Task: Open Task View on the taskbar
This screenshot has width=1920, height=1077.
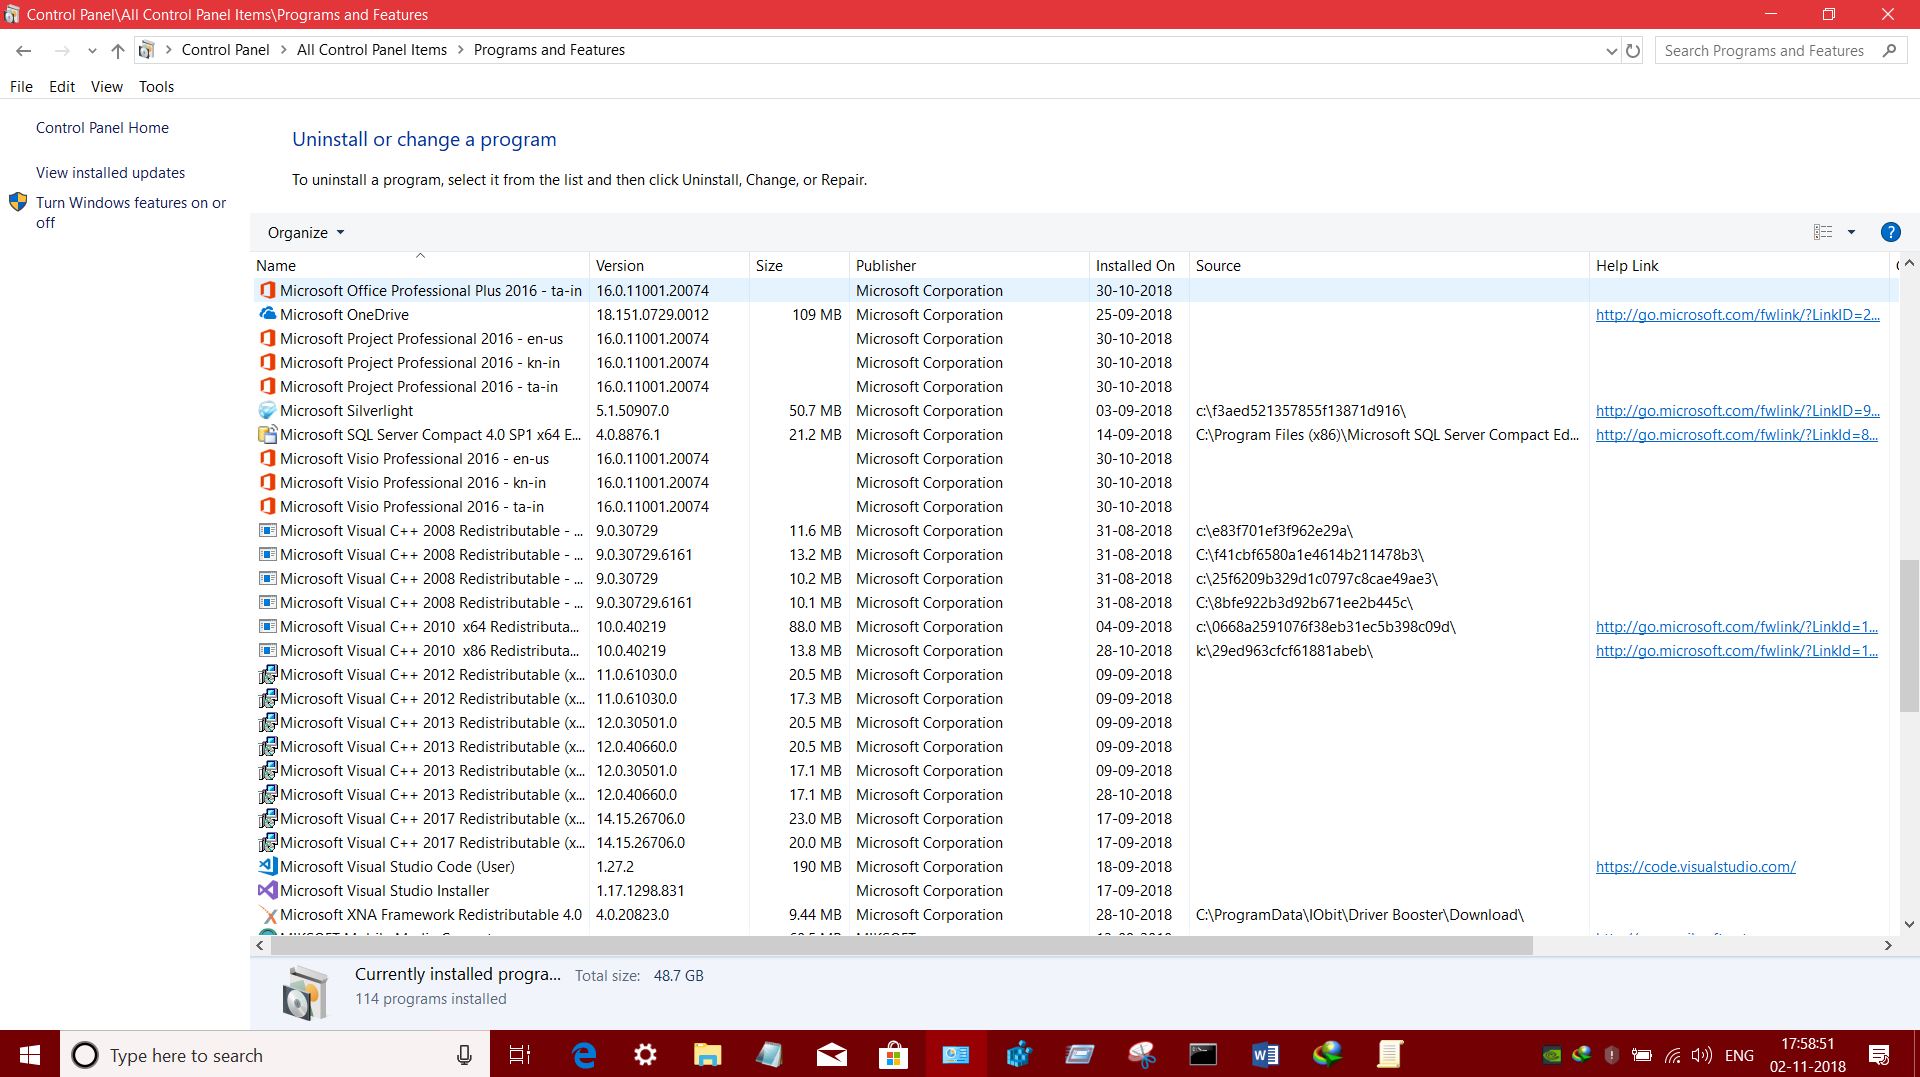Action: pos(520,1055)
